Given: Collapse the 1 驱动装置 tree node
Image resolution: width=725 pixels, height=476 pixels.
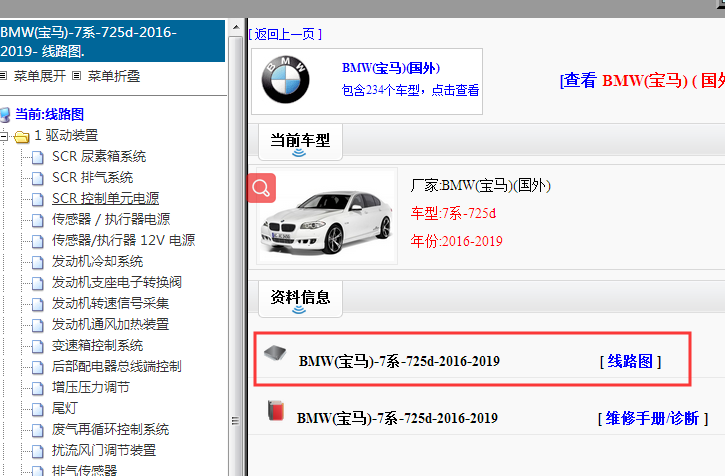Looking at the screenshot, I should pos(4,136).
